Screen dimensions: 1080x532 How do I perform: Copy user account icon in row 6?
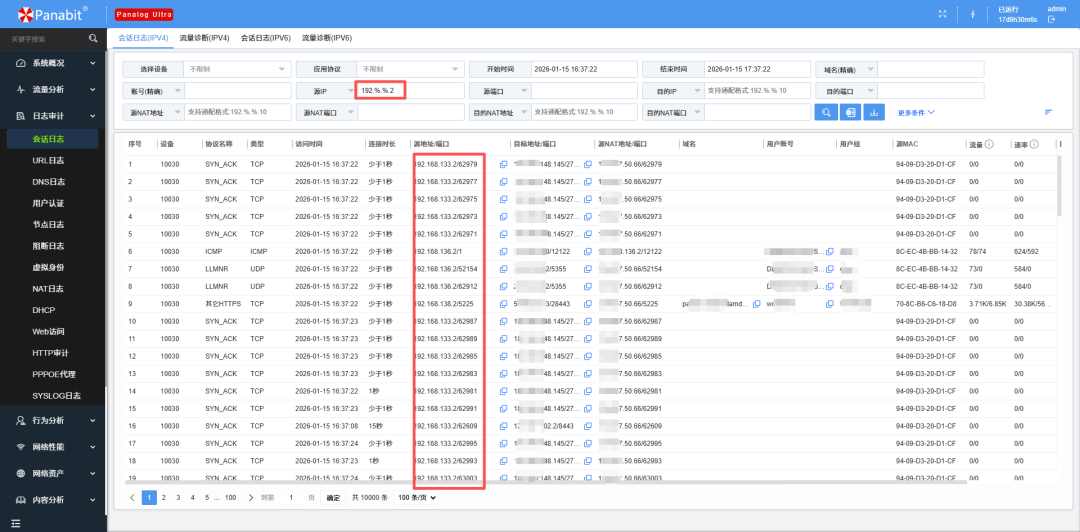(830, 252)
